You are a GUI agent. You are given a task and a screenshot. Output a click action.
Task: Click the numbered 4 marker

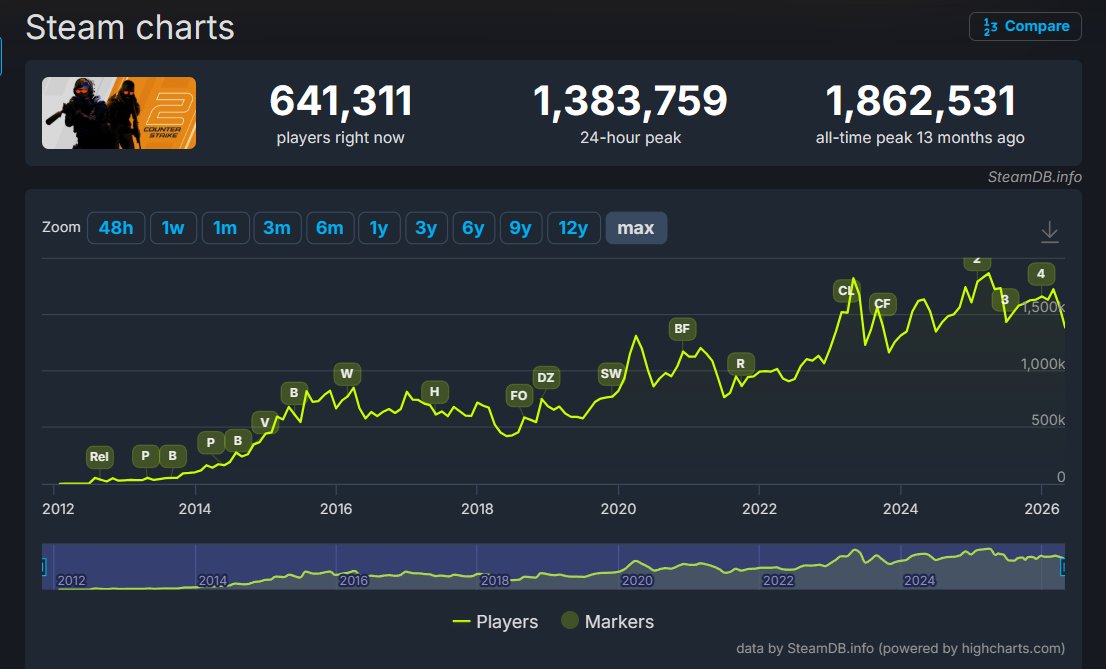1041,274
